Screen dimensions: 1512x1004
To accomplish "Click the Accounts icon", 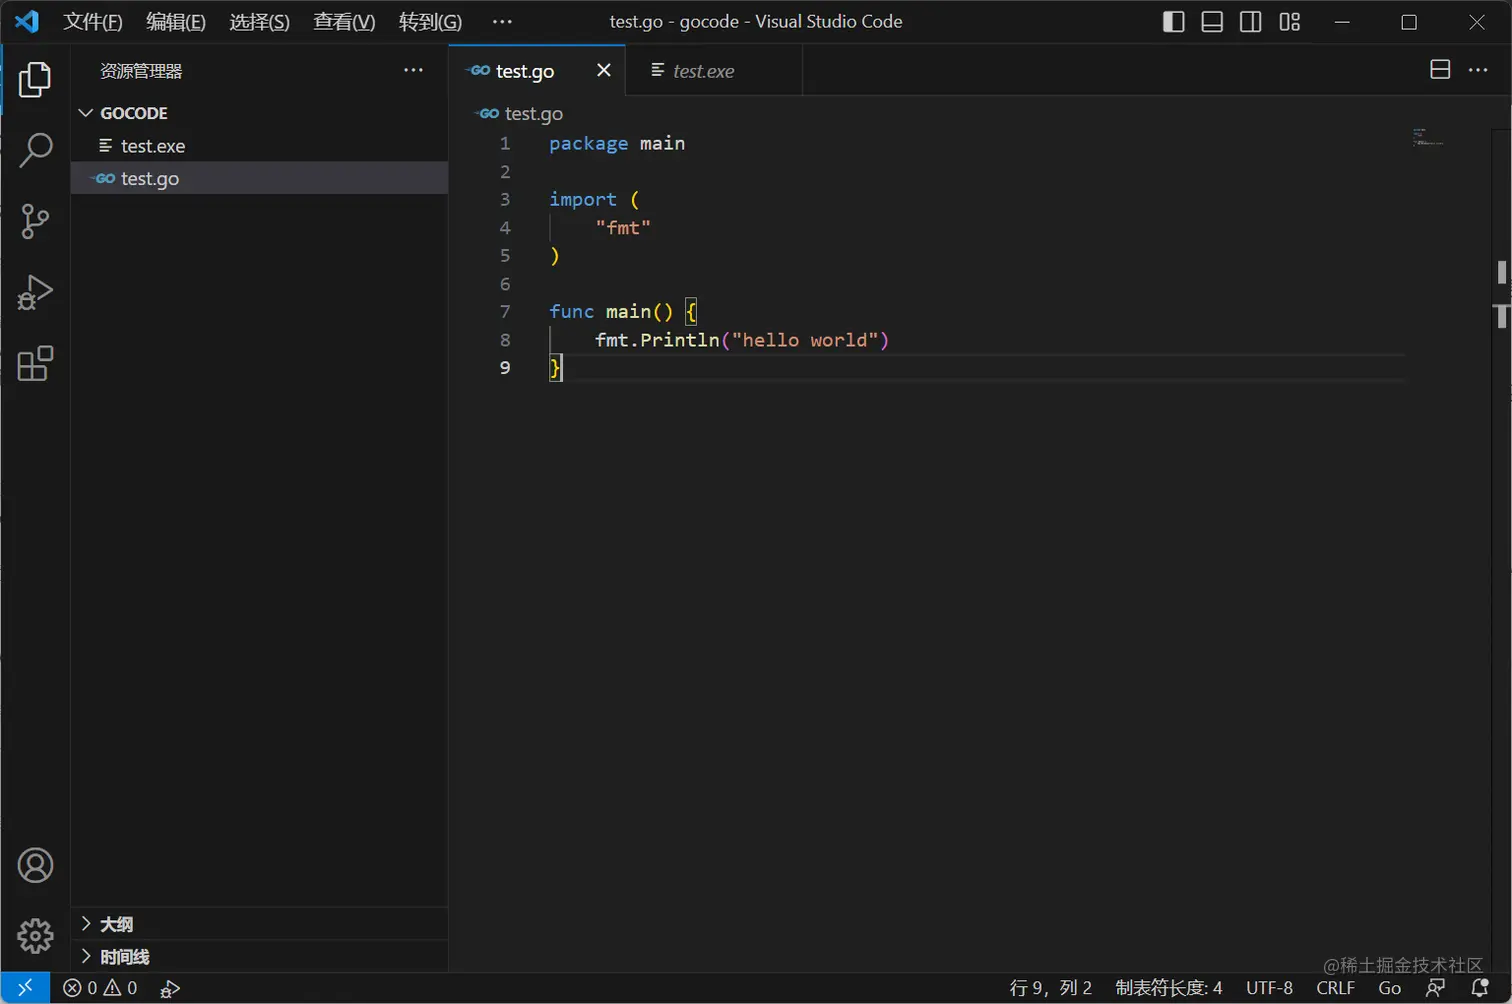I will 35,865.
